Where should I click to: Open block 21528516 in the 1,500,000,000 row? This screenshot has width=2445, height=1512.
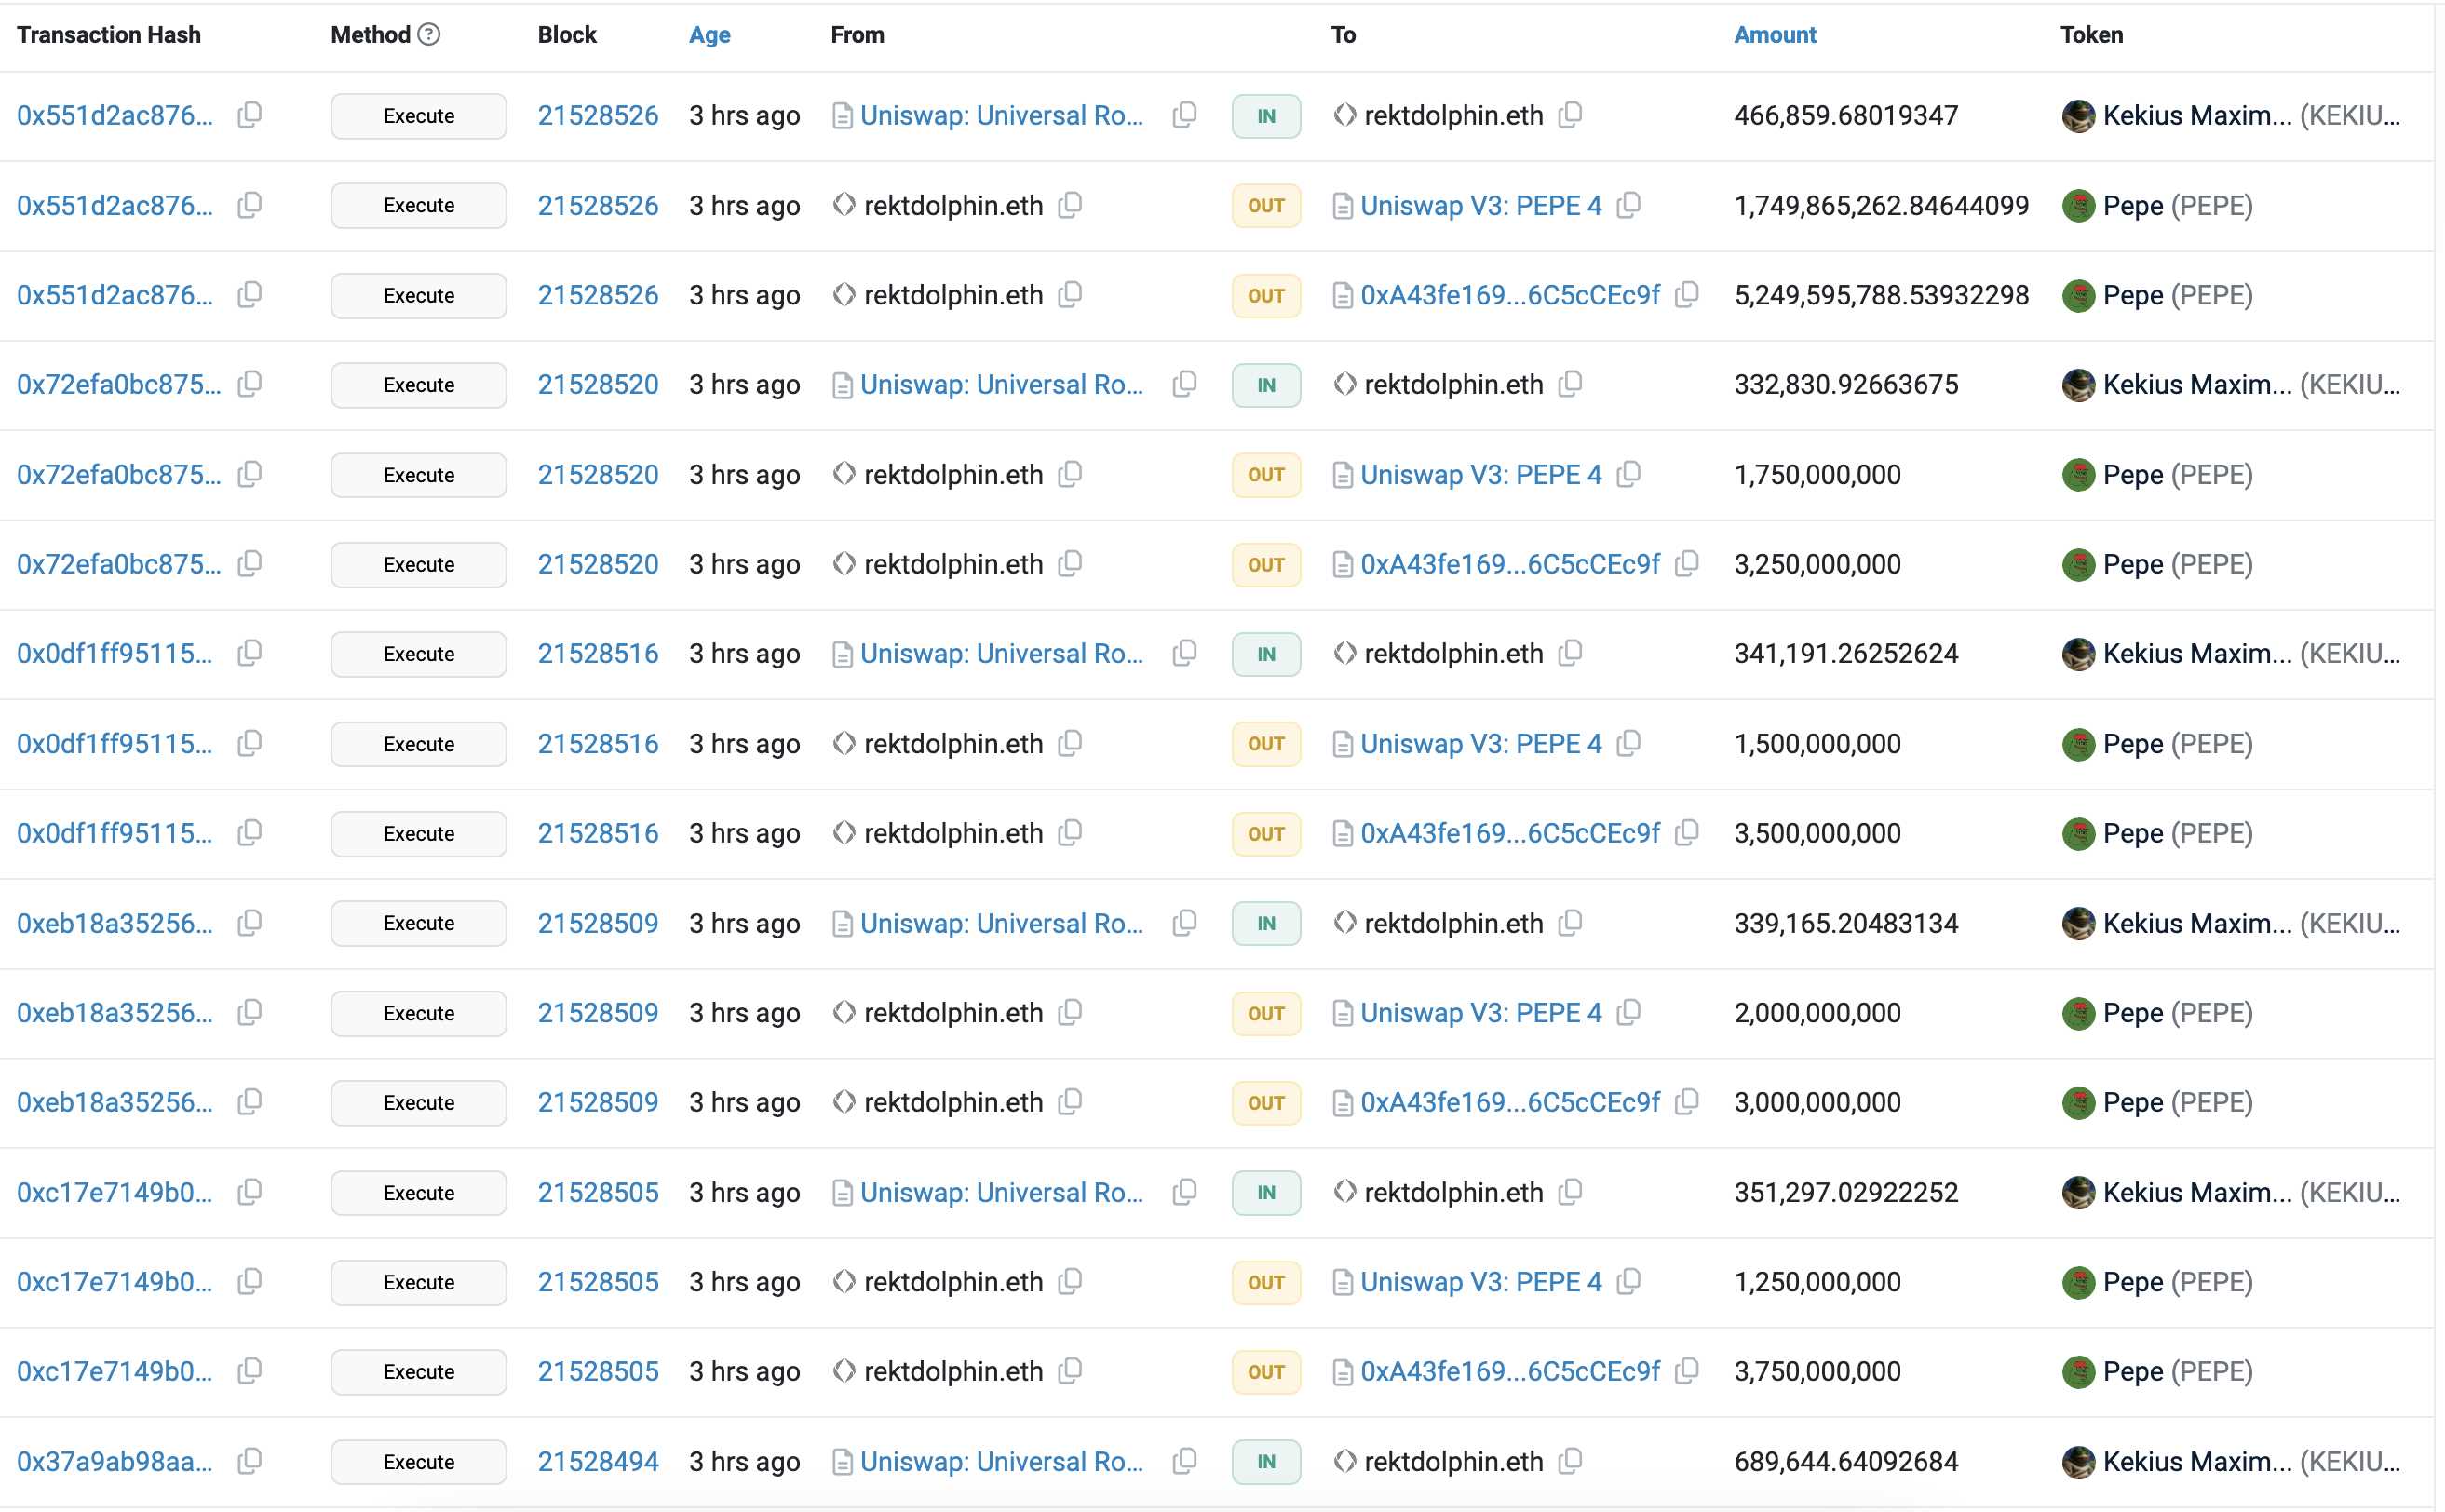(x=598, y=744)
